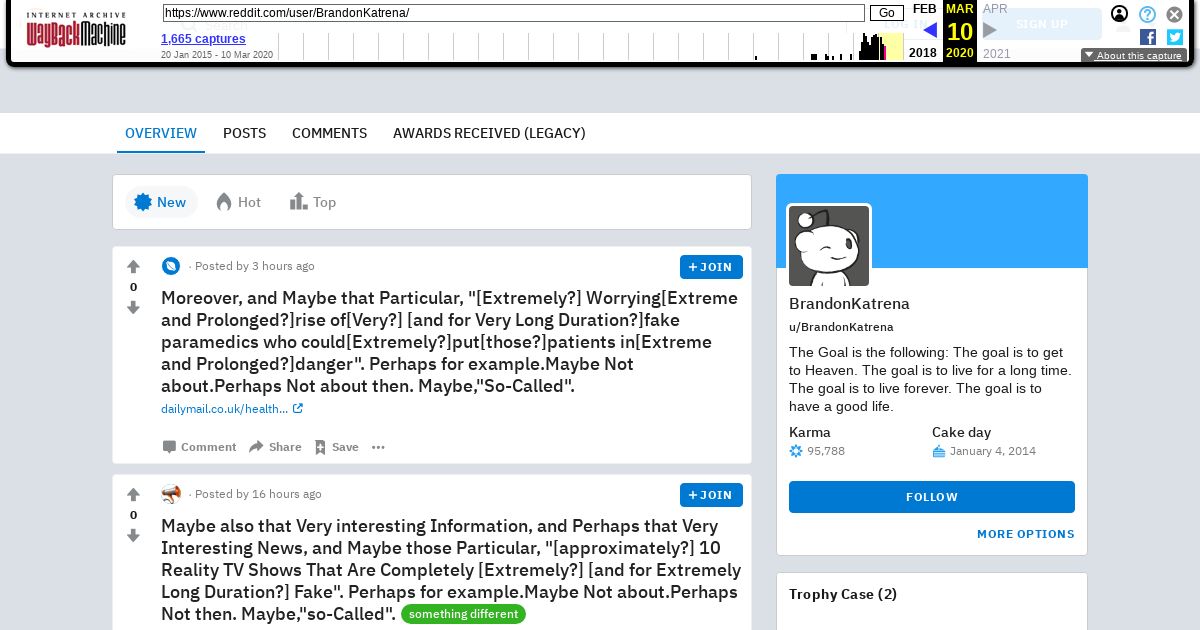Click the Cake day date January 4, 2014
This screenshot has width=1200, height=630.
coord(992,451)
